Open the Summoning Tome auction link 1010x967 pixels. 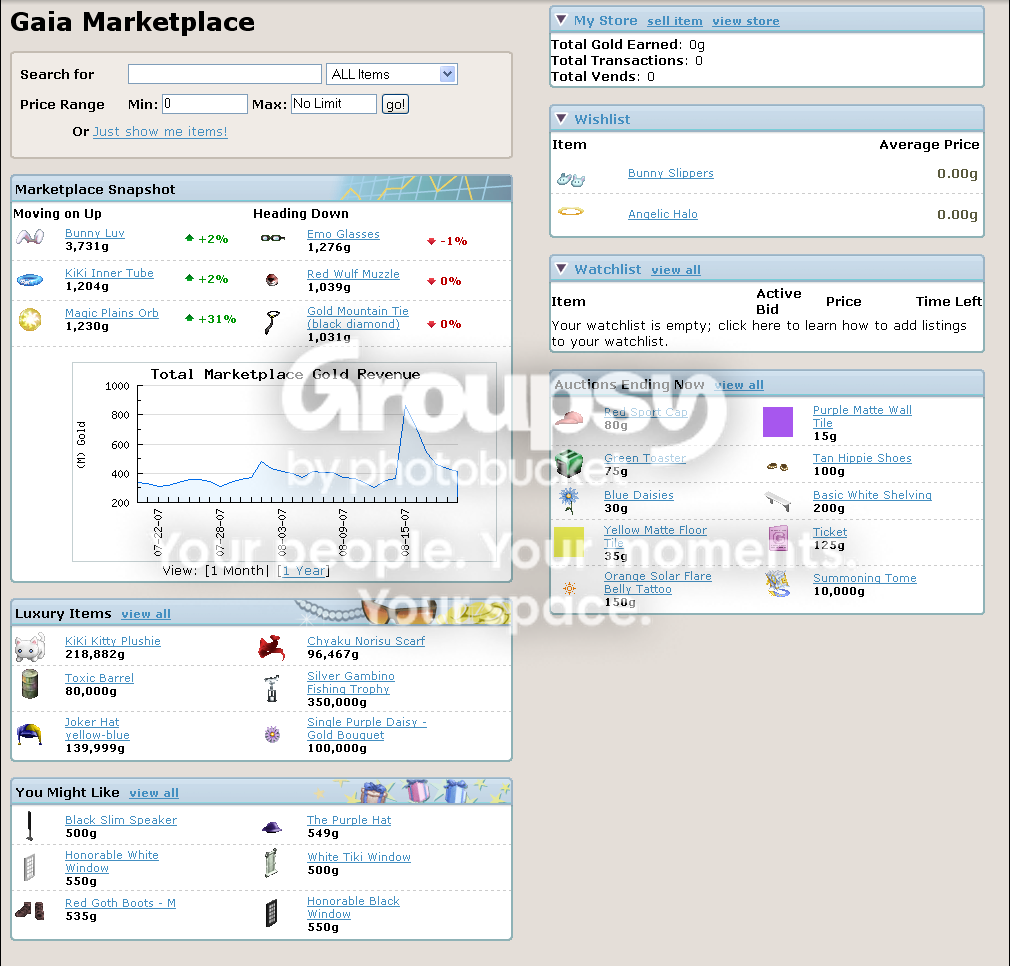[864, 578]
